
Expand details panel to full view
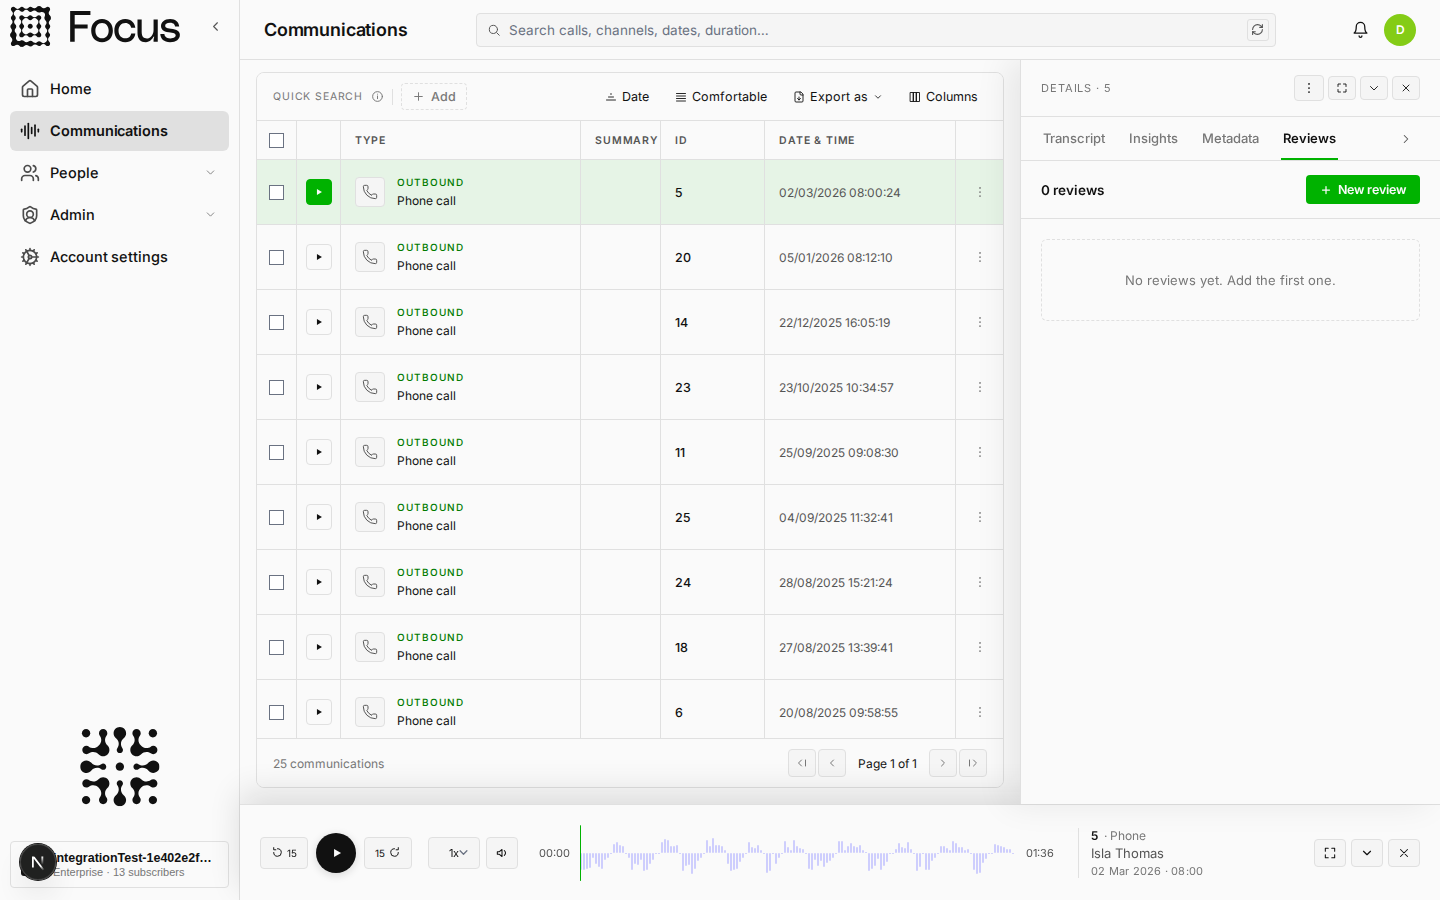click(1342, 88)
